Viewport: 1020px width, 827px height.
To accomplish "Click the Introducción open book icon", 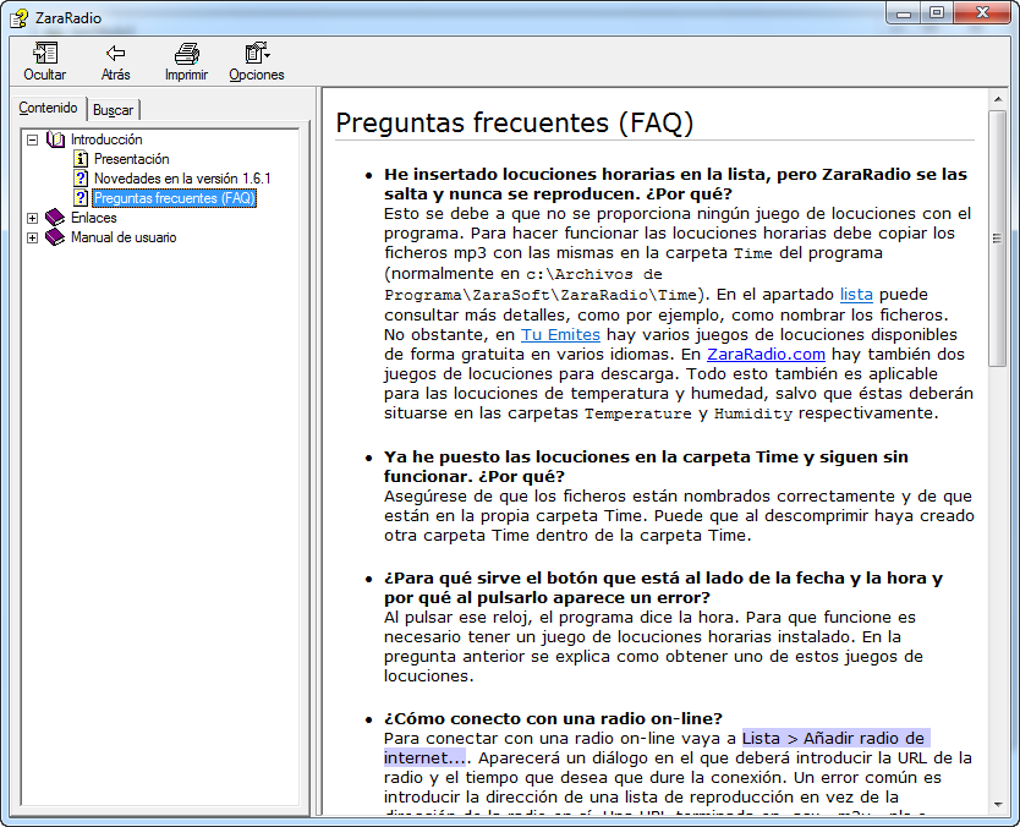I will click(56, 139).
